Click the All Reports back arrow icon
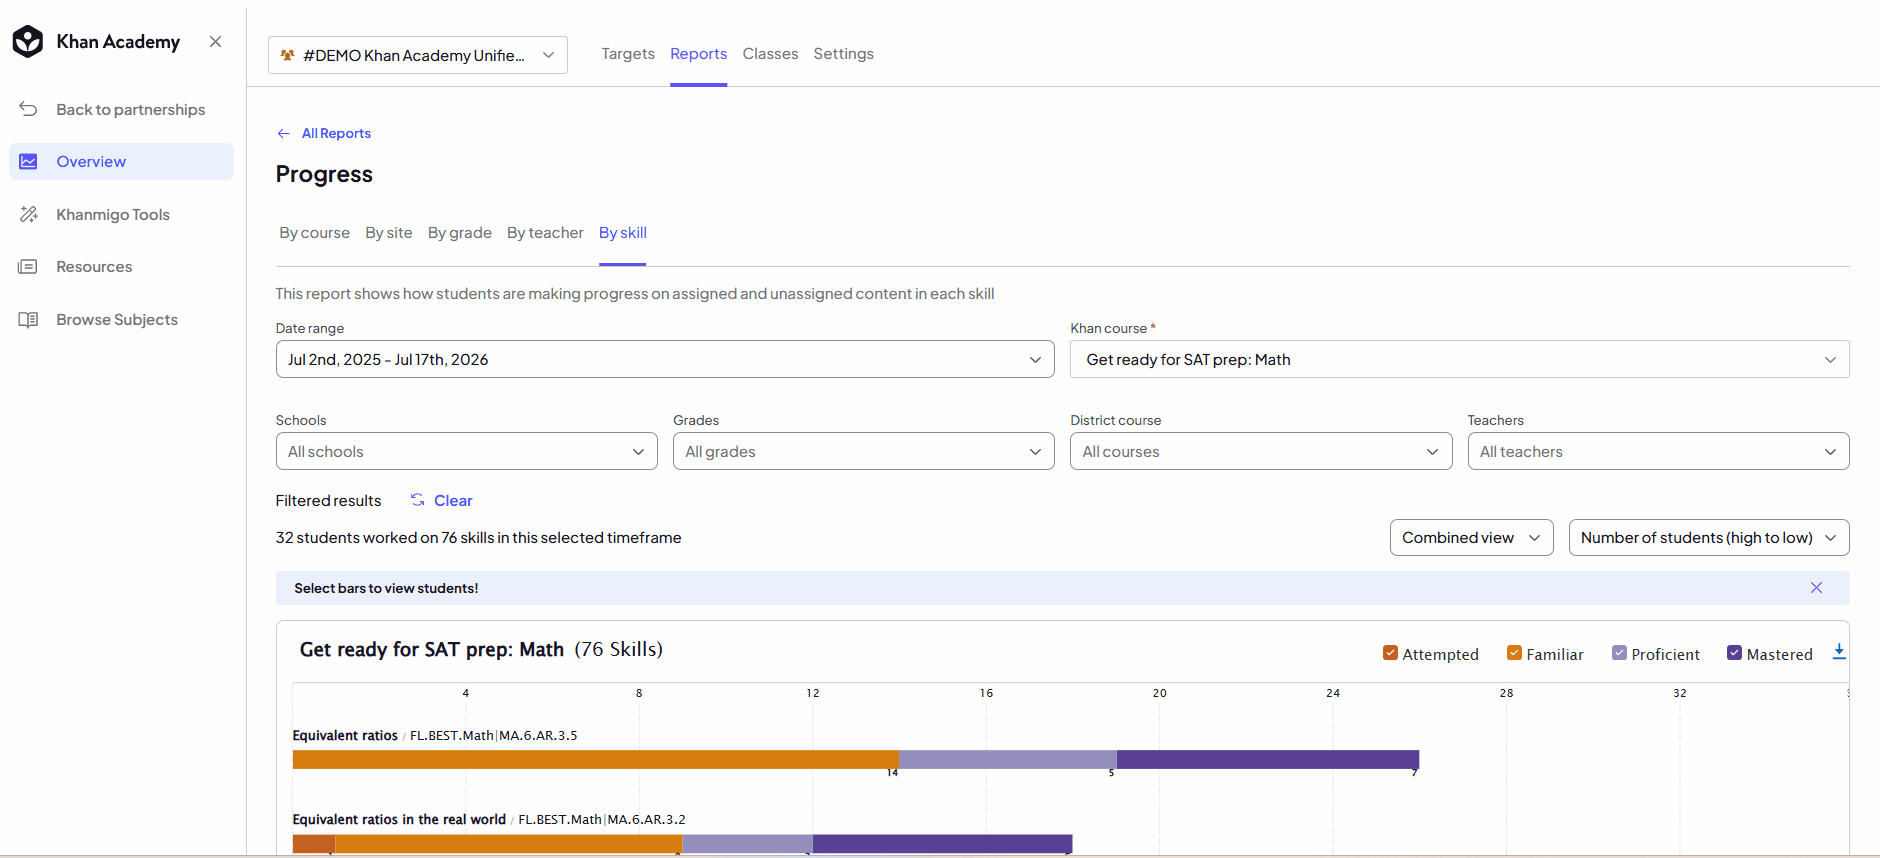Viewport: 1880px width, 858px height. (284, 133)
